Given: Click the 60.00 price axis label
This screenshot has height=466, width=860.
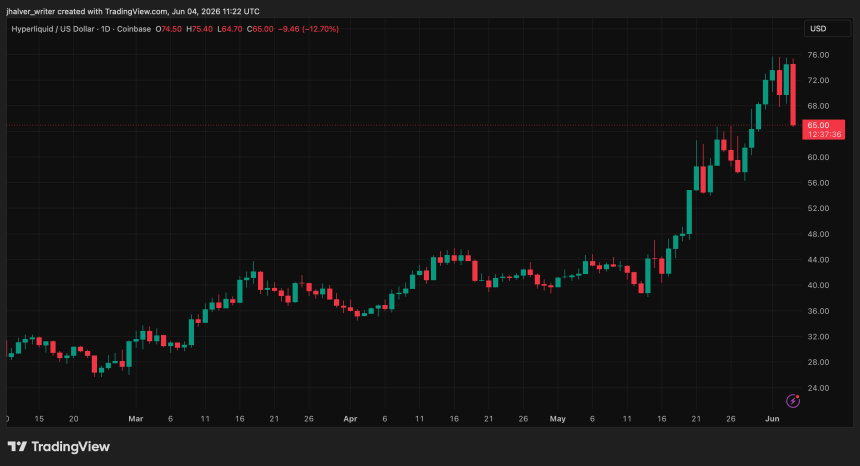Looking at the screenshot, I should (818, 157).
